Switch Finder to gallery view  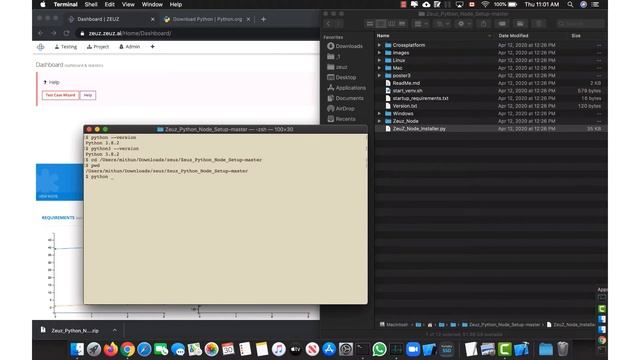click(x=402, y=24)
